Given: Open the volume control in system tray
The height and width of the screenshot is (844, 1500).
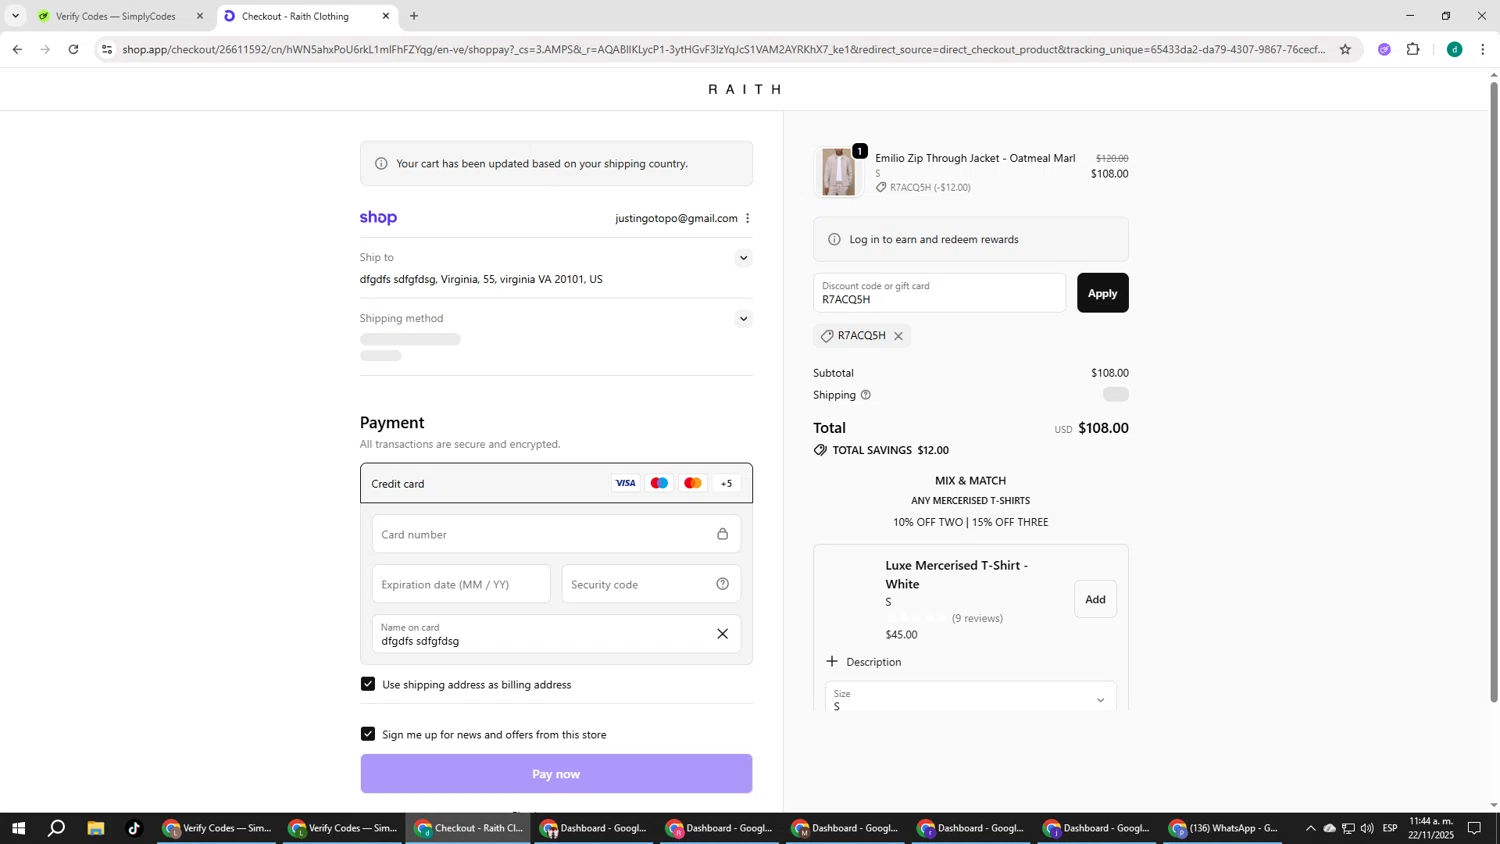Looking at the screenshot, I should pyautogui.click(x=1367, y=828).
